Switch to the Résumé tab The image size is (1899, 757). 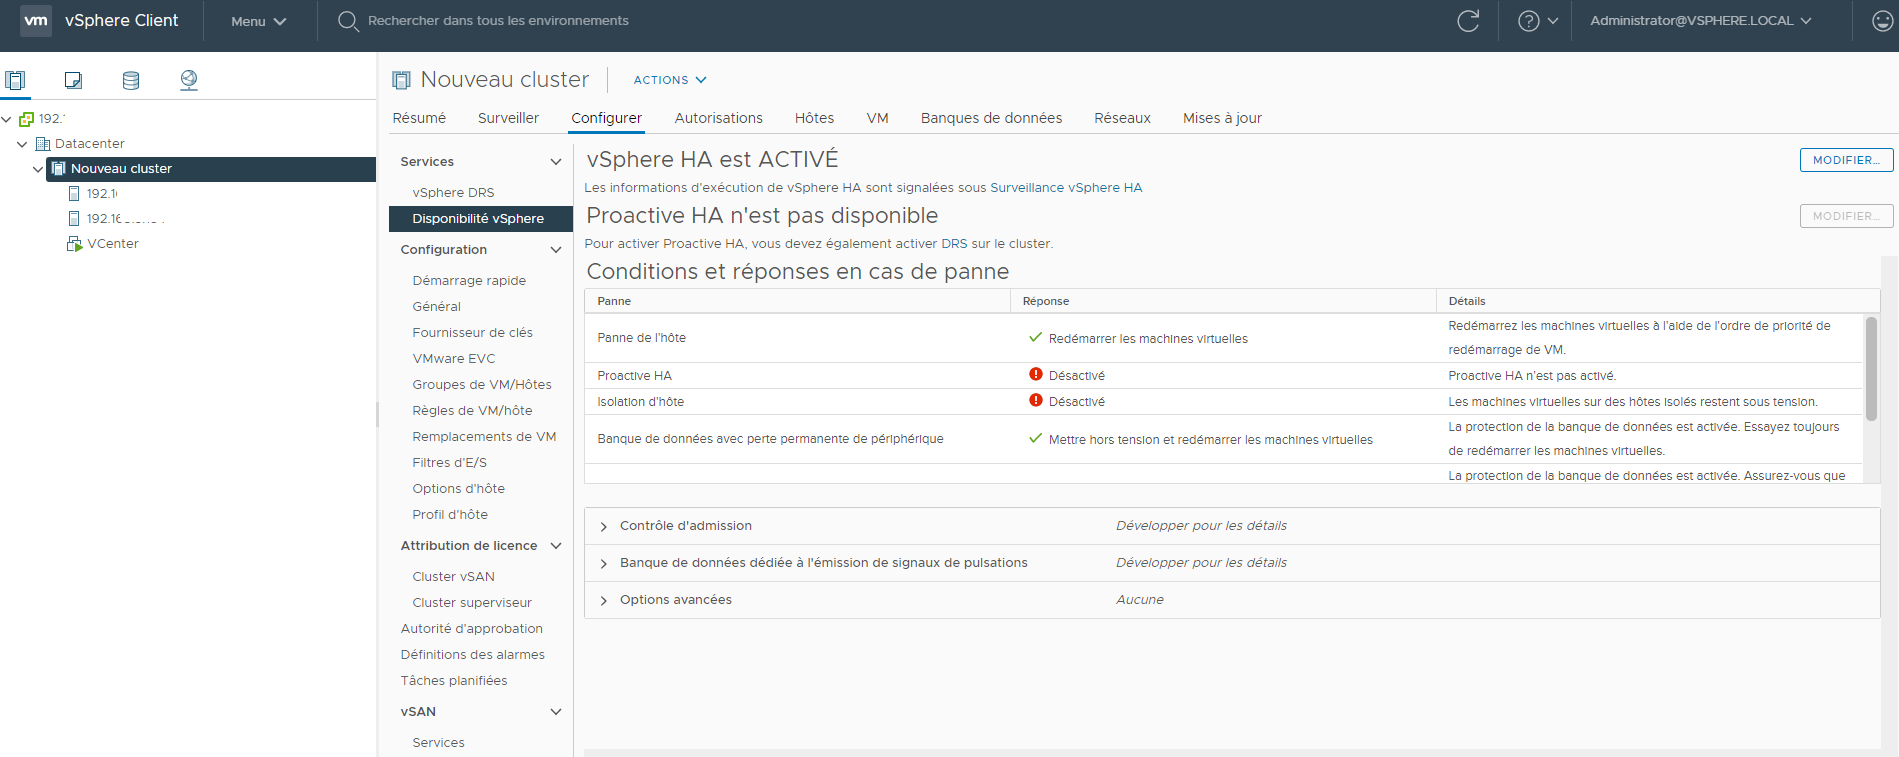click(419, 118)
